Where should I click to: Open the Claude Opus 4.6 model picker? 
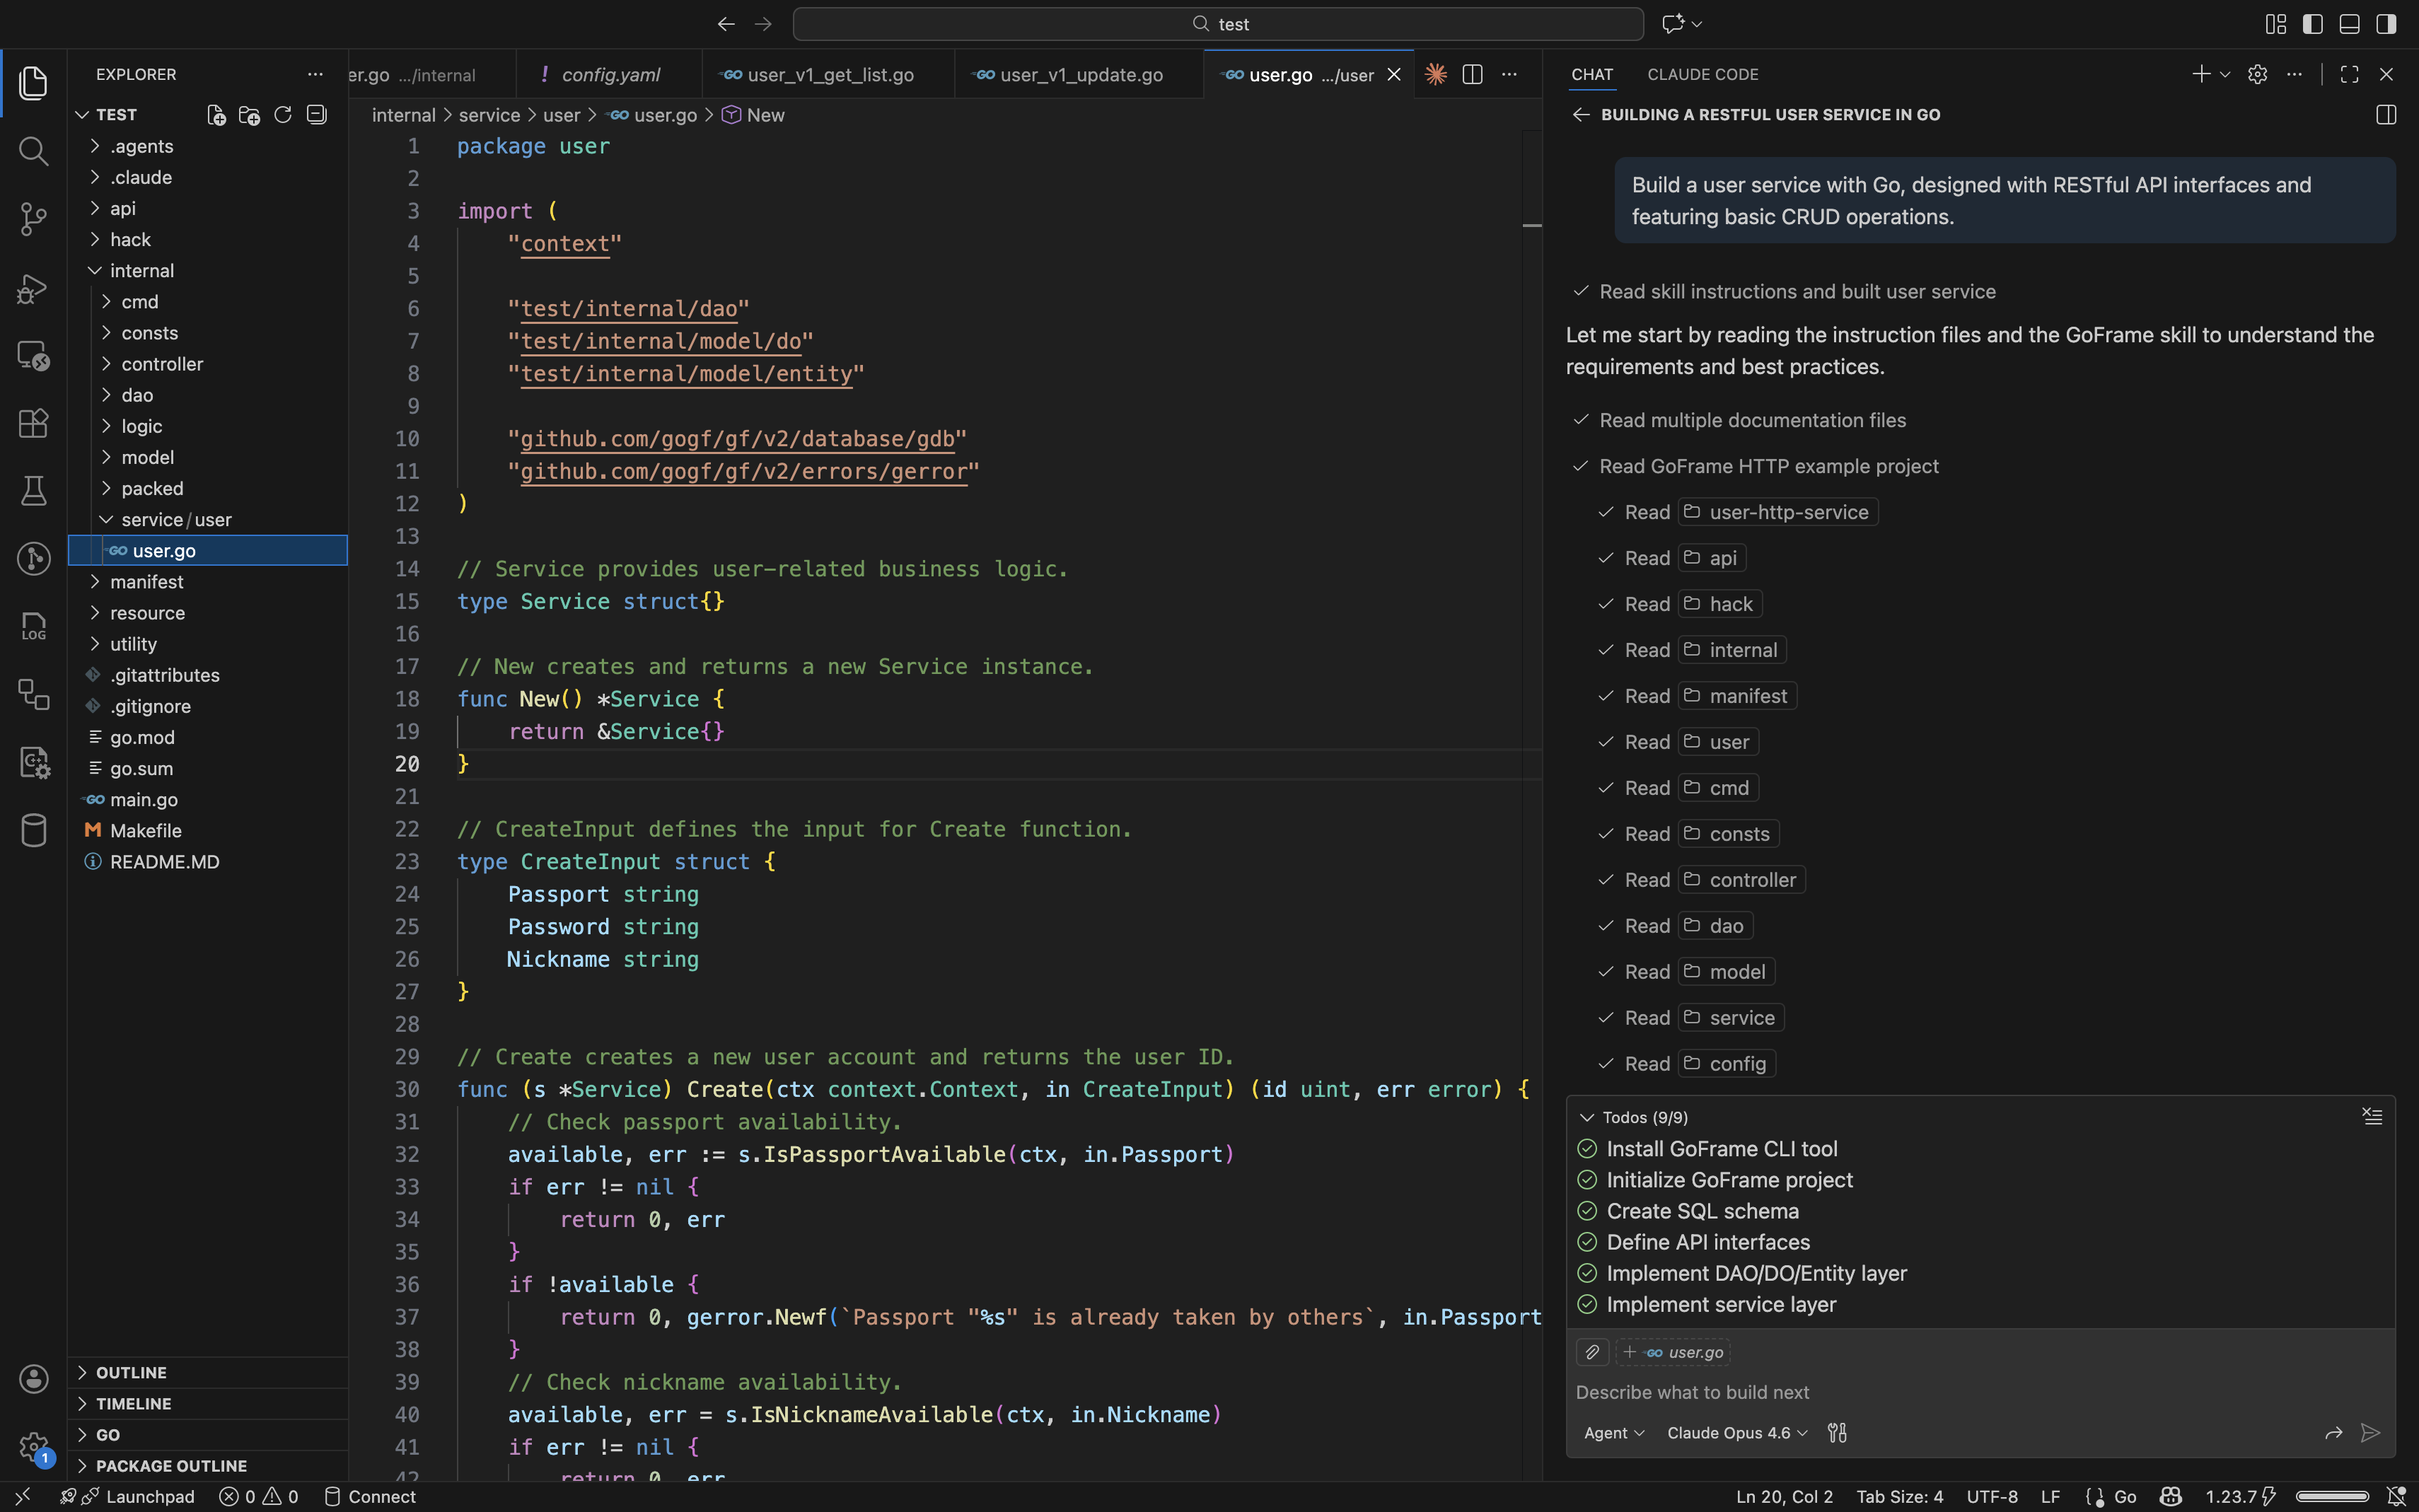pyautogui.click(x=1737, y=1433)
